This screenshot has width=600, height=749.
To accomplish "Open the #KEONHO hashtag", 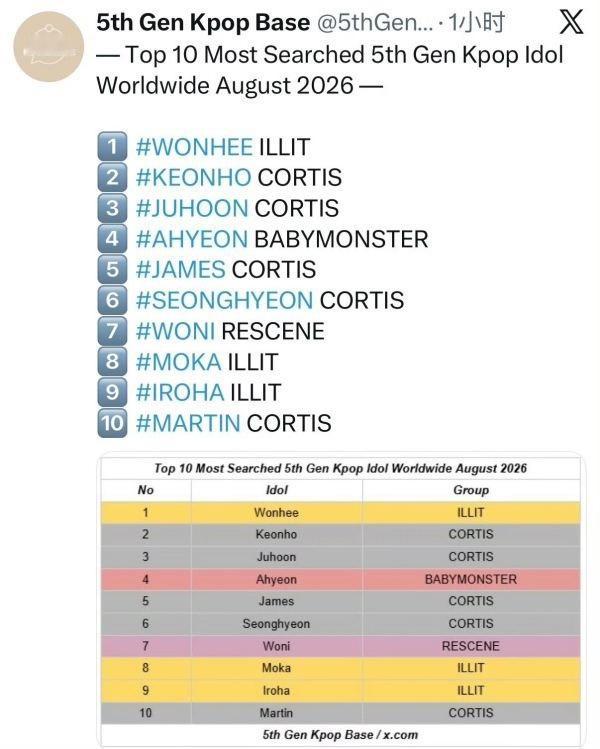I will [193, 177].
